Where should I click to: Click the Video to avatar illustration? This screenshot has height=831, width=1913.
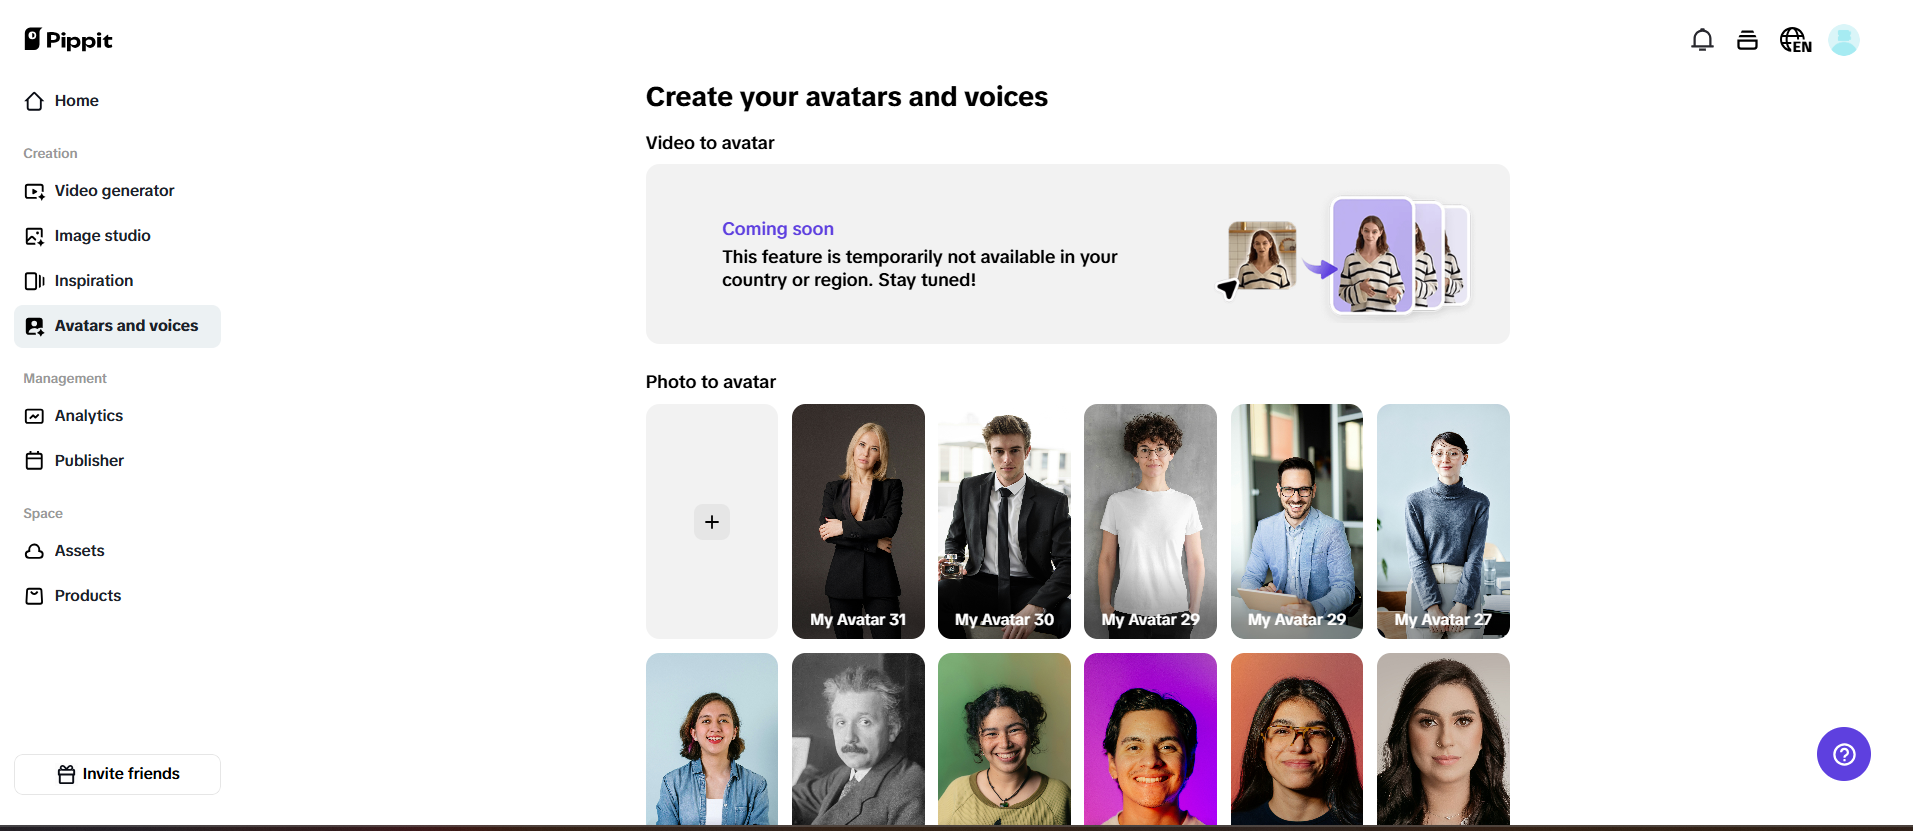1343,256
